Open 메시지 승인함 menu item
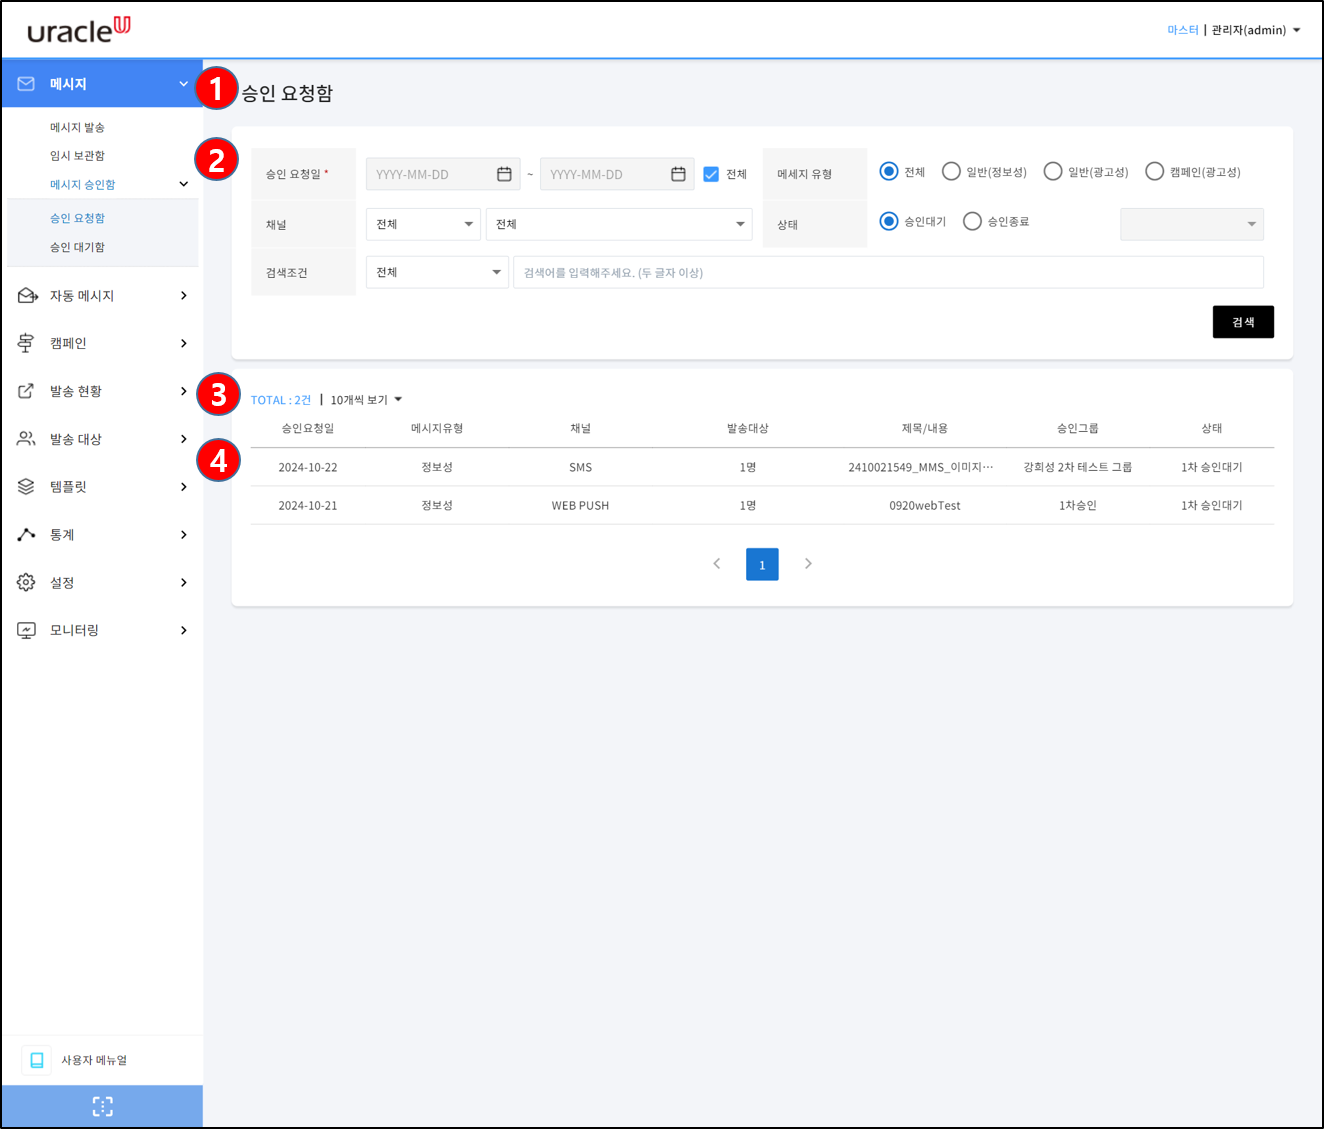This screenshot has width=1324, height=1129. point(83,184)
